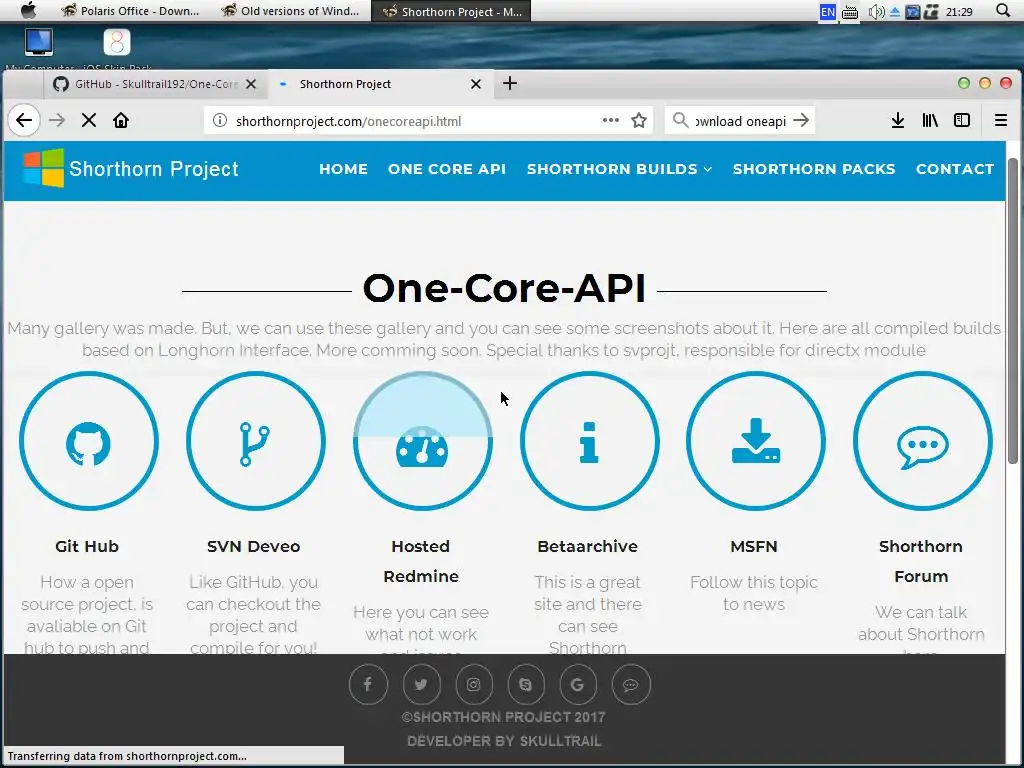Open the ONE CORE API nav item

pos(447,168)
